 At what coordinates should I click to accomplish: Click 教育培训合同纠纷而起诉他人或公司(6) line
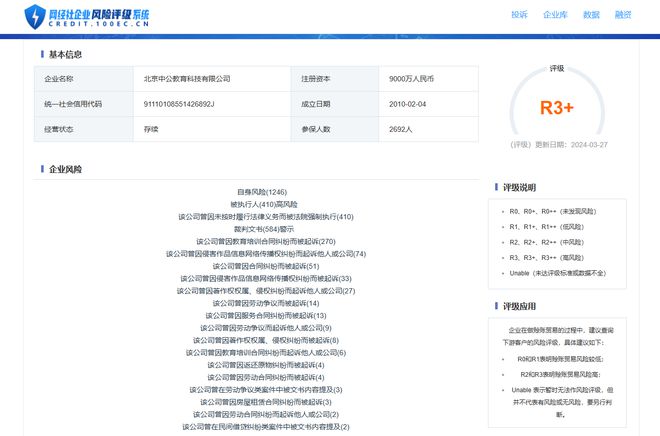coord(266,353)
